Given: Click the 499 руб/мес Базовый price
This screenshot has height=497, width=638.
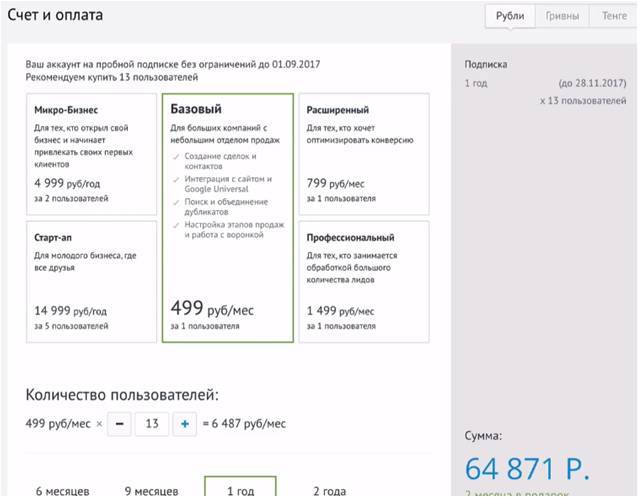Looking at the screenshot, I should coord(213,307).
